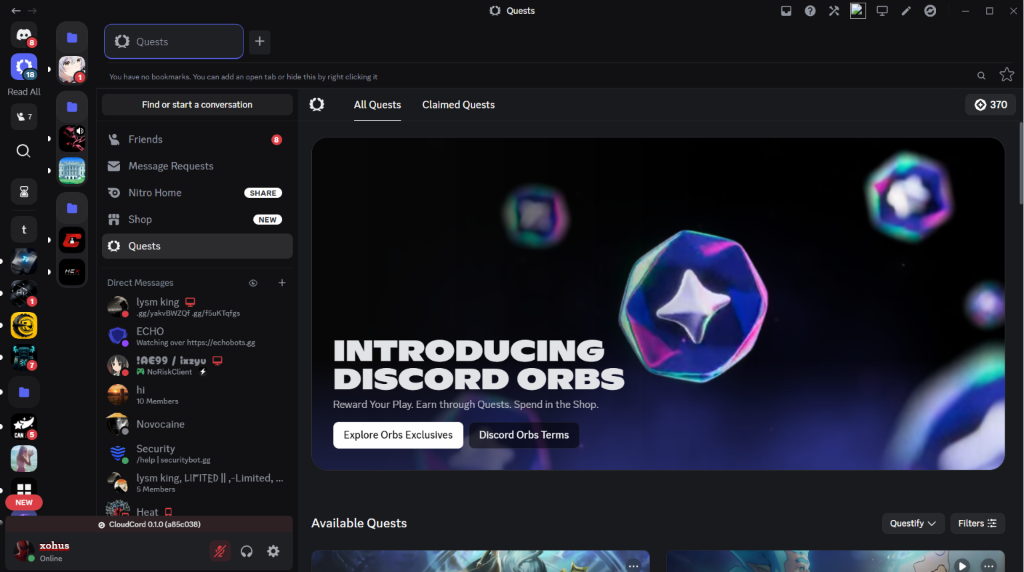Open the yellow coin server icon
This screenshot has width=1024, height=572.
24,326
